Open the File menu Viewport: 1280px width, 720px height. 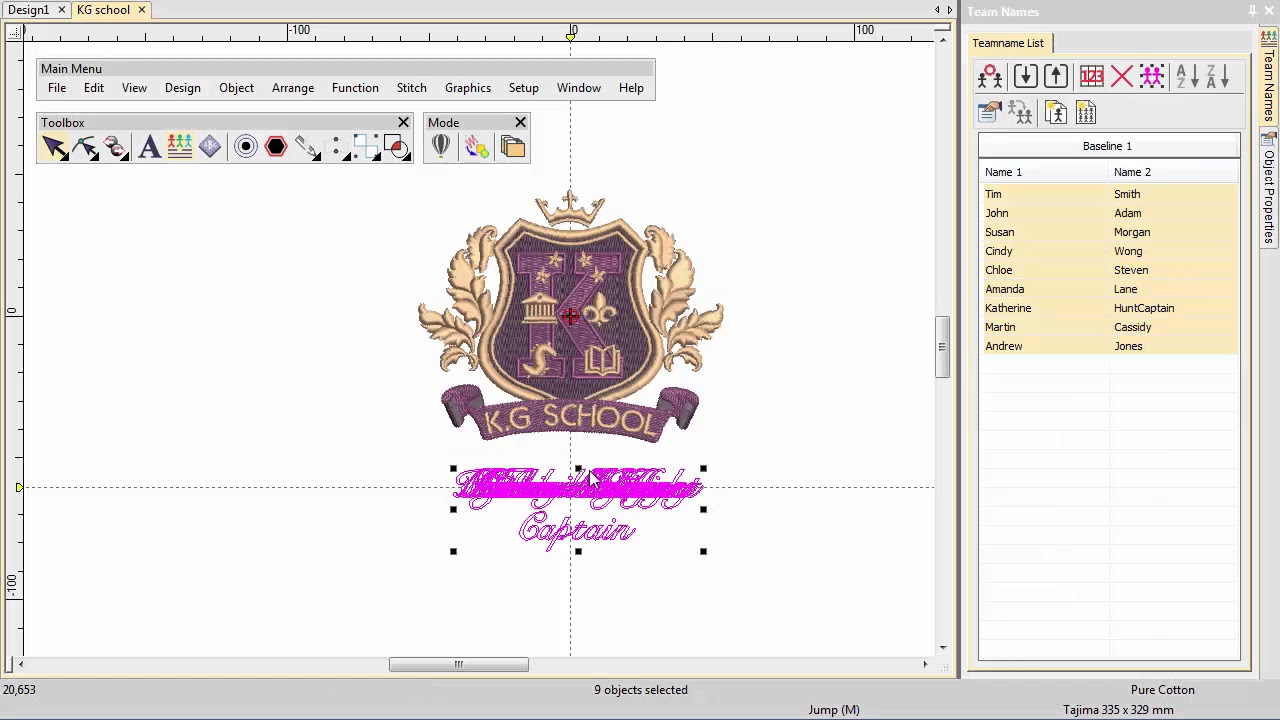[57, 88]
